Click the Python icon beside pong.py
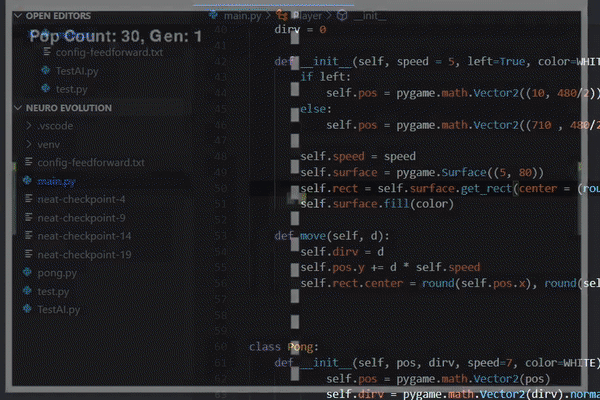Image resolution: width=600 pixels, height=400 pixels. 27,272
